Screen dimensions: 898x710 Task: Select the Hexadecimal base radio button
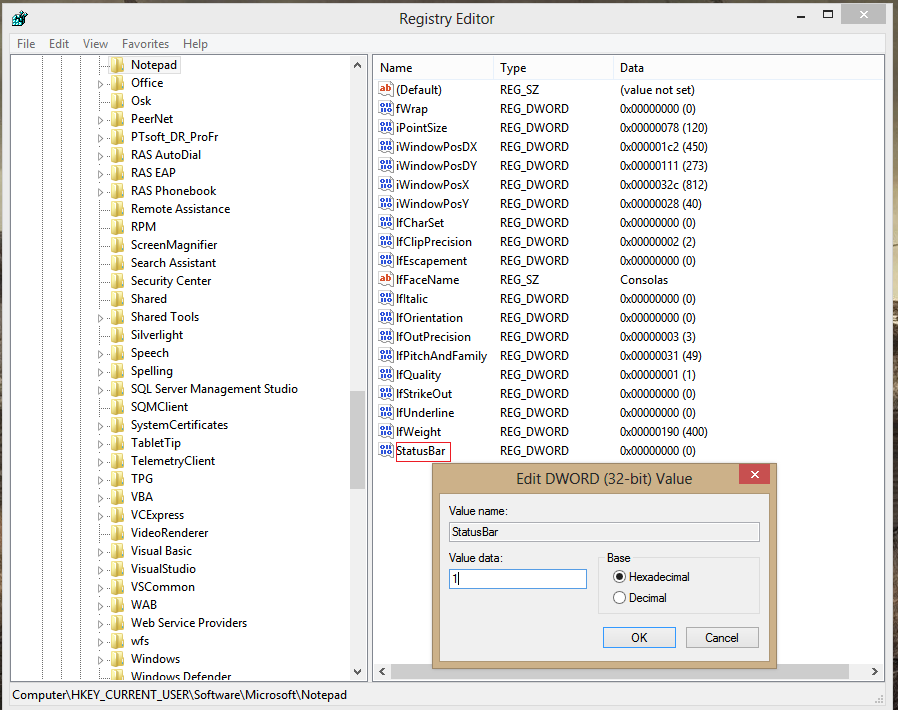click(619, 577)
